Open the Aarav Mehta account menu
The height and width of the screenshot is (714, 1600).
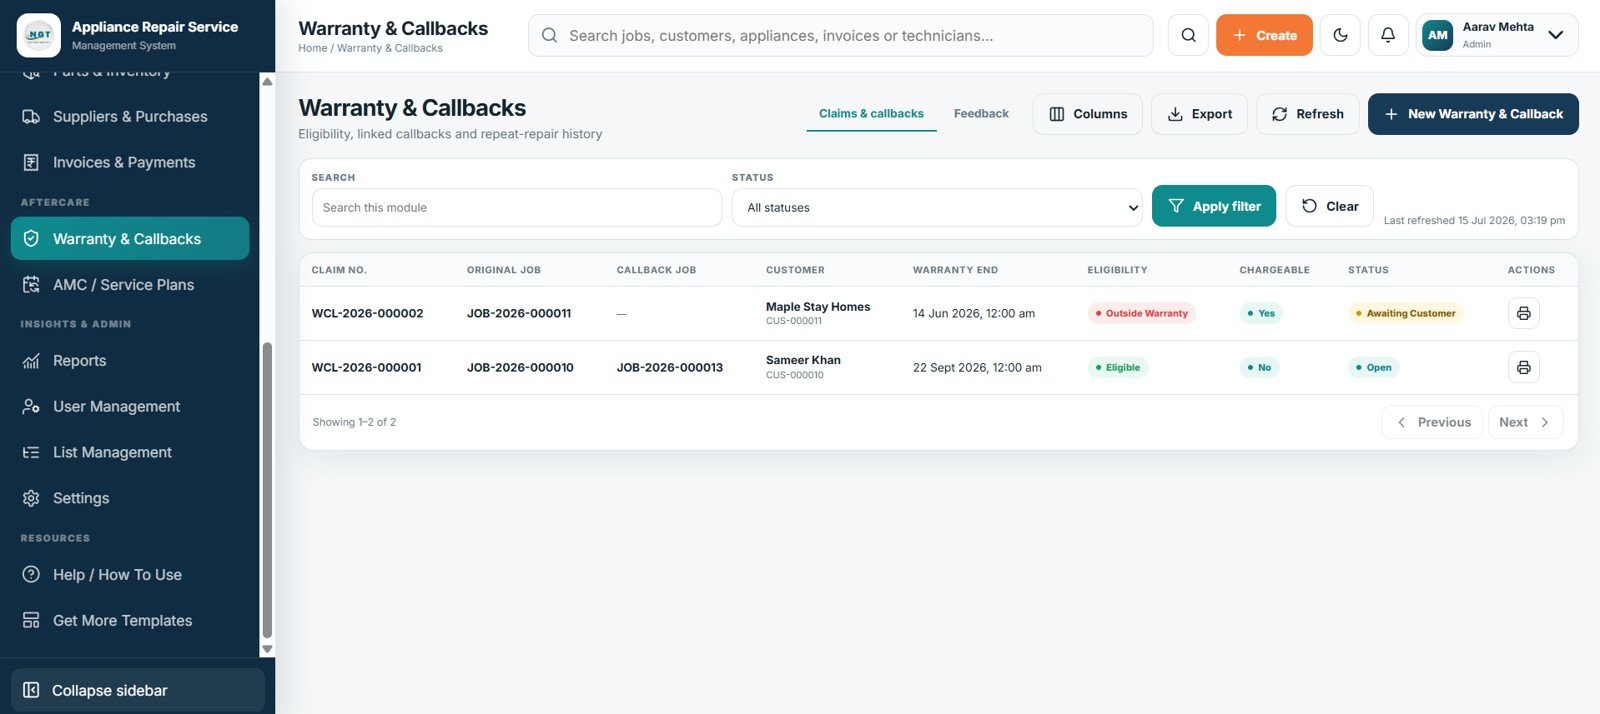click(1497, 35)
